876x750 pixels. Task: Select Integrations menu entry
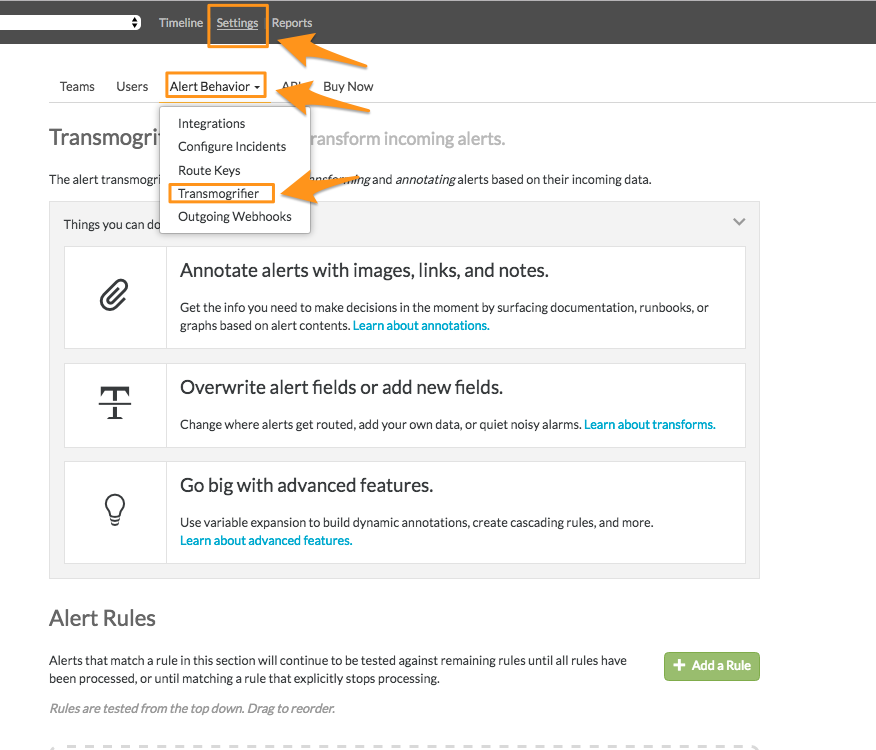click(x=212, y=124)
